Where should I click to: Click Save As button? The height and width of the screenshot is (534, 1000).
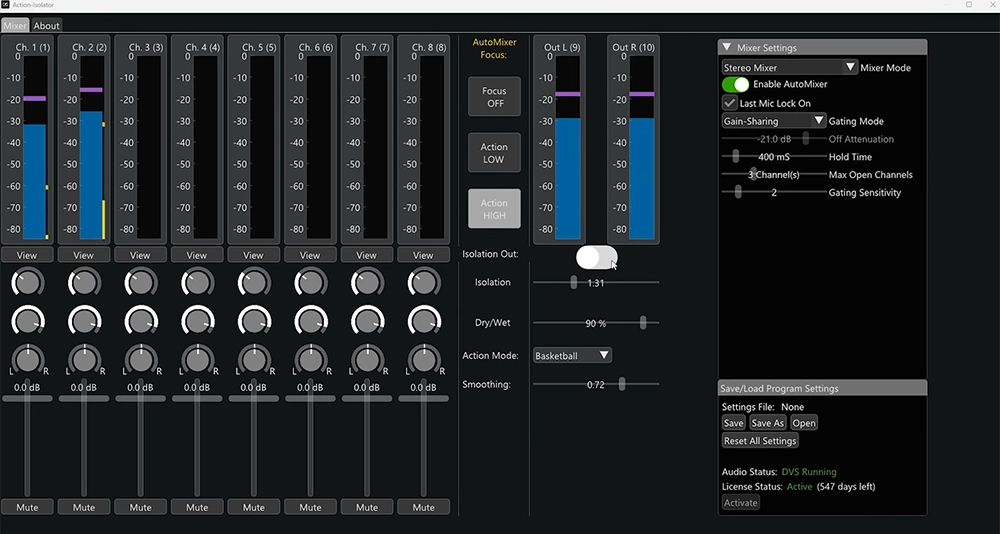767,423
